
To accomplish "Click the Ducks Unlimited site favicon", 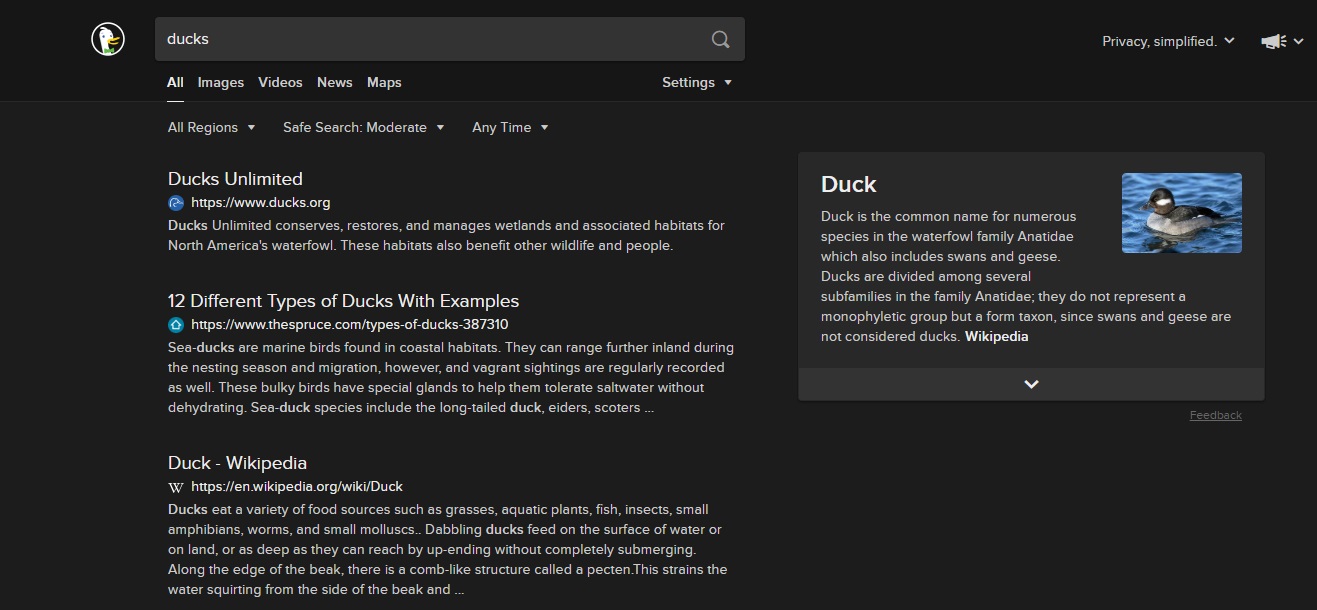I will tap(176, 203).
